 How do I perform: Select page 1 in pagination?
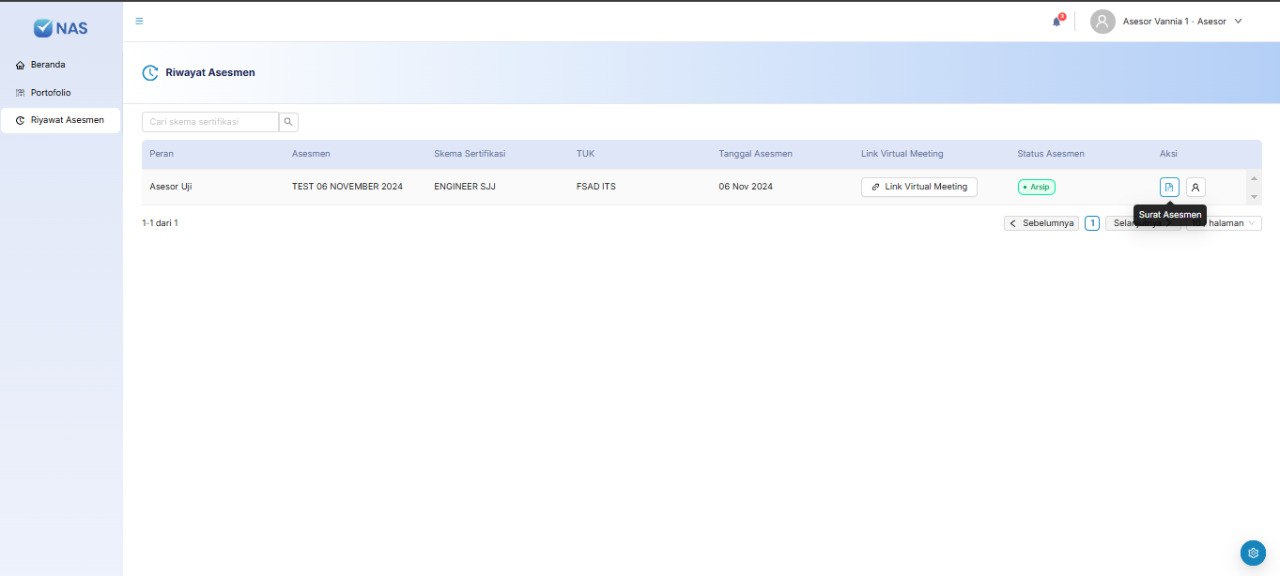1092,223
